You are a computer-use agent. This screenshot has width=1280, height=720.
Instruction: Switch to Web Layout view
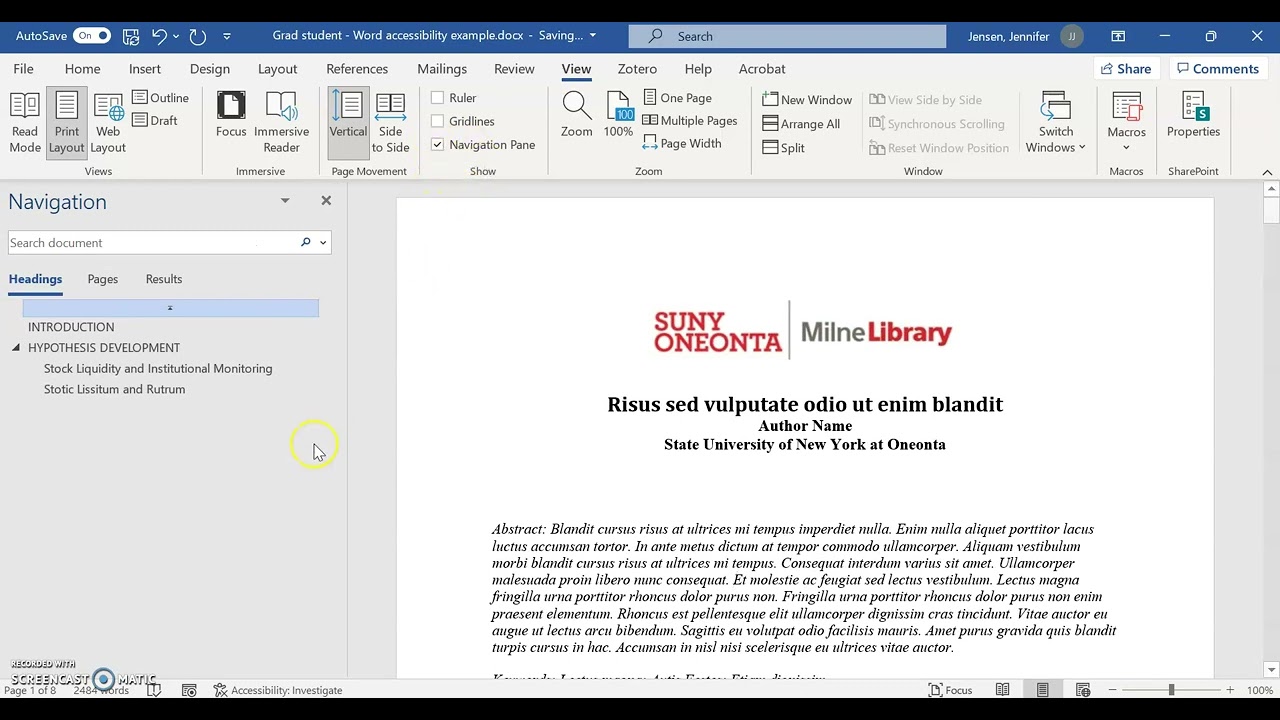point(108,122)
